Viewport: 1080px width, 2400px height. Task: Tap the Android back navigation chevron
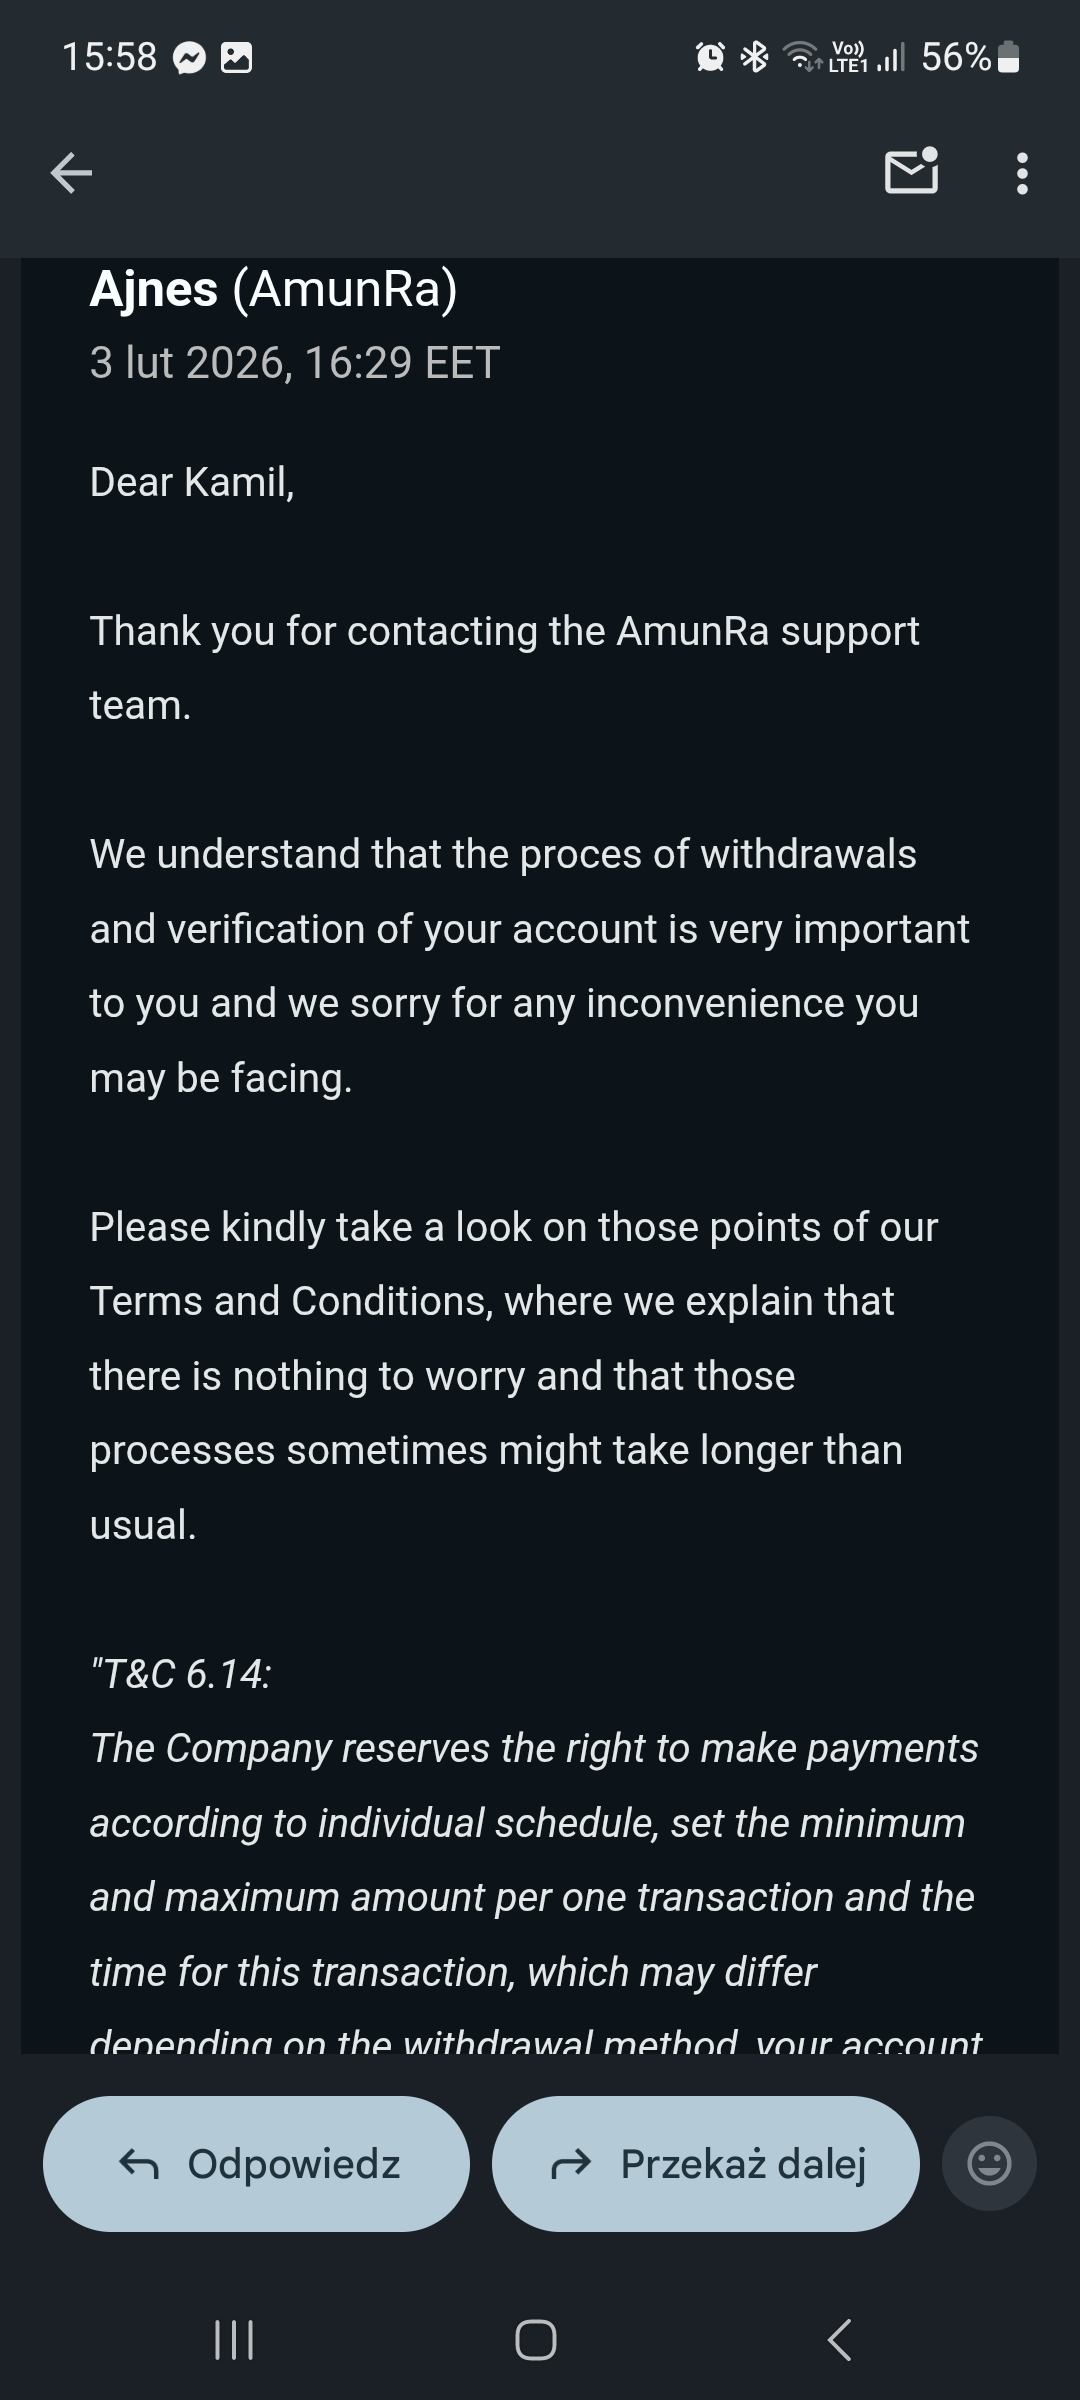840,2340
